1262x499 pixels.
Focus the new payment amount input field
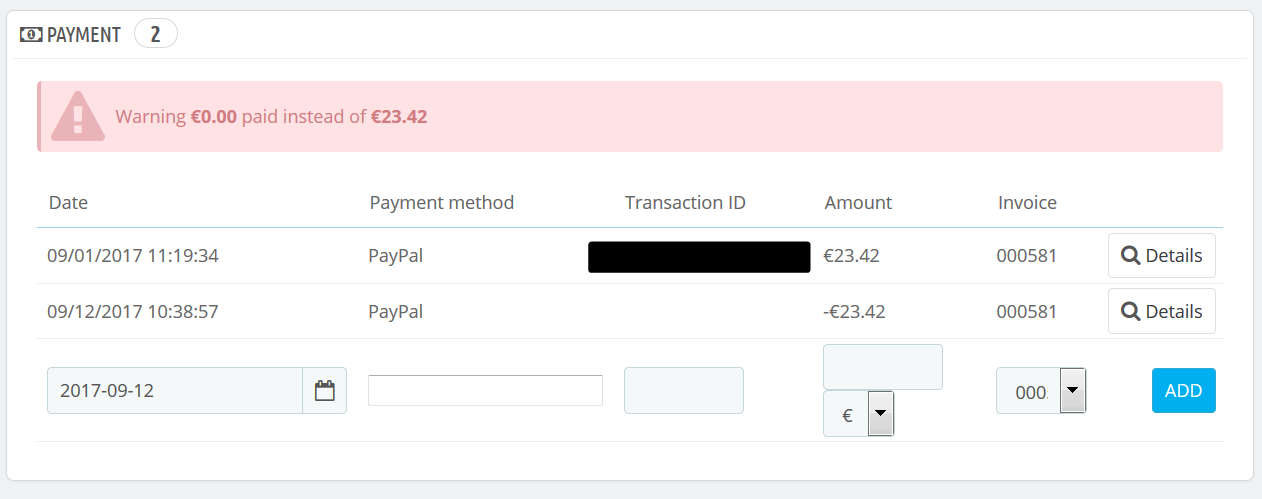[882, 367]
